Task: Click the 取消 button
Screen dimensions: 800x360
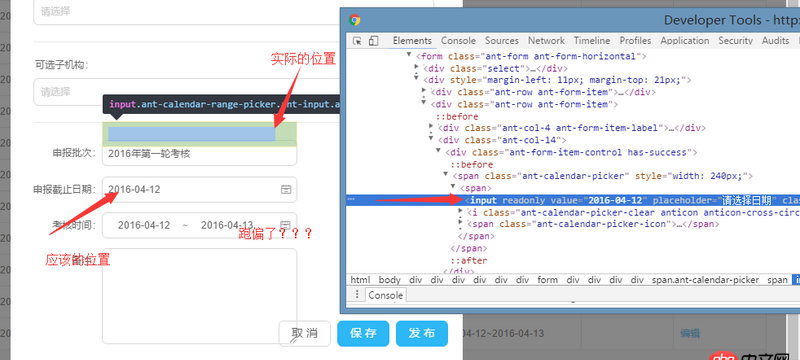Action: [305, 333]
